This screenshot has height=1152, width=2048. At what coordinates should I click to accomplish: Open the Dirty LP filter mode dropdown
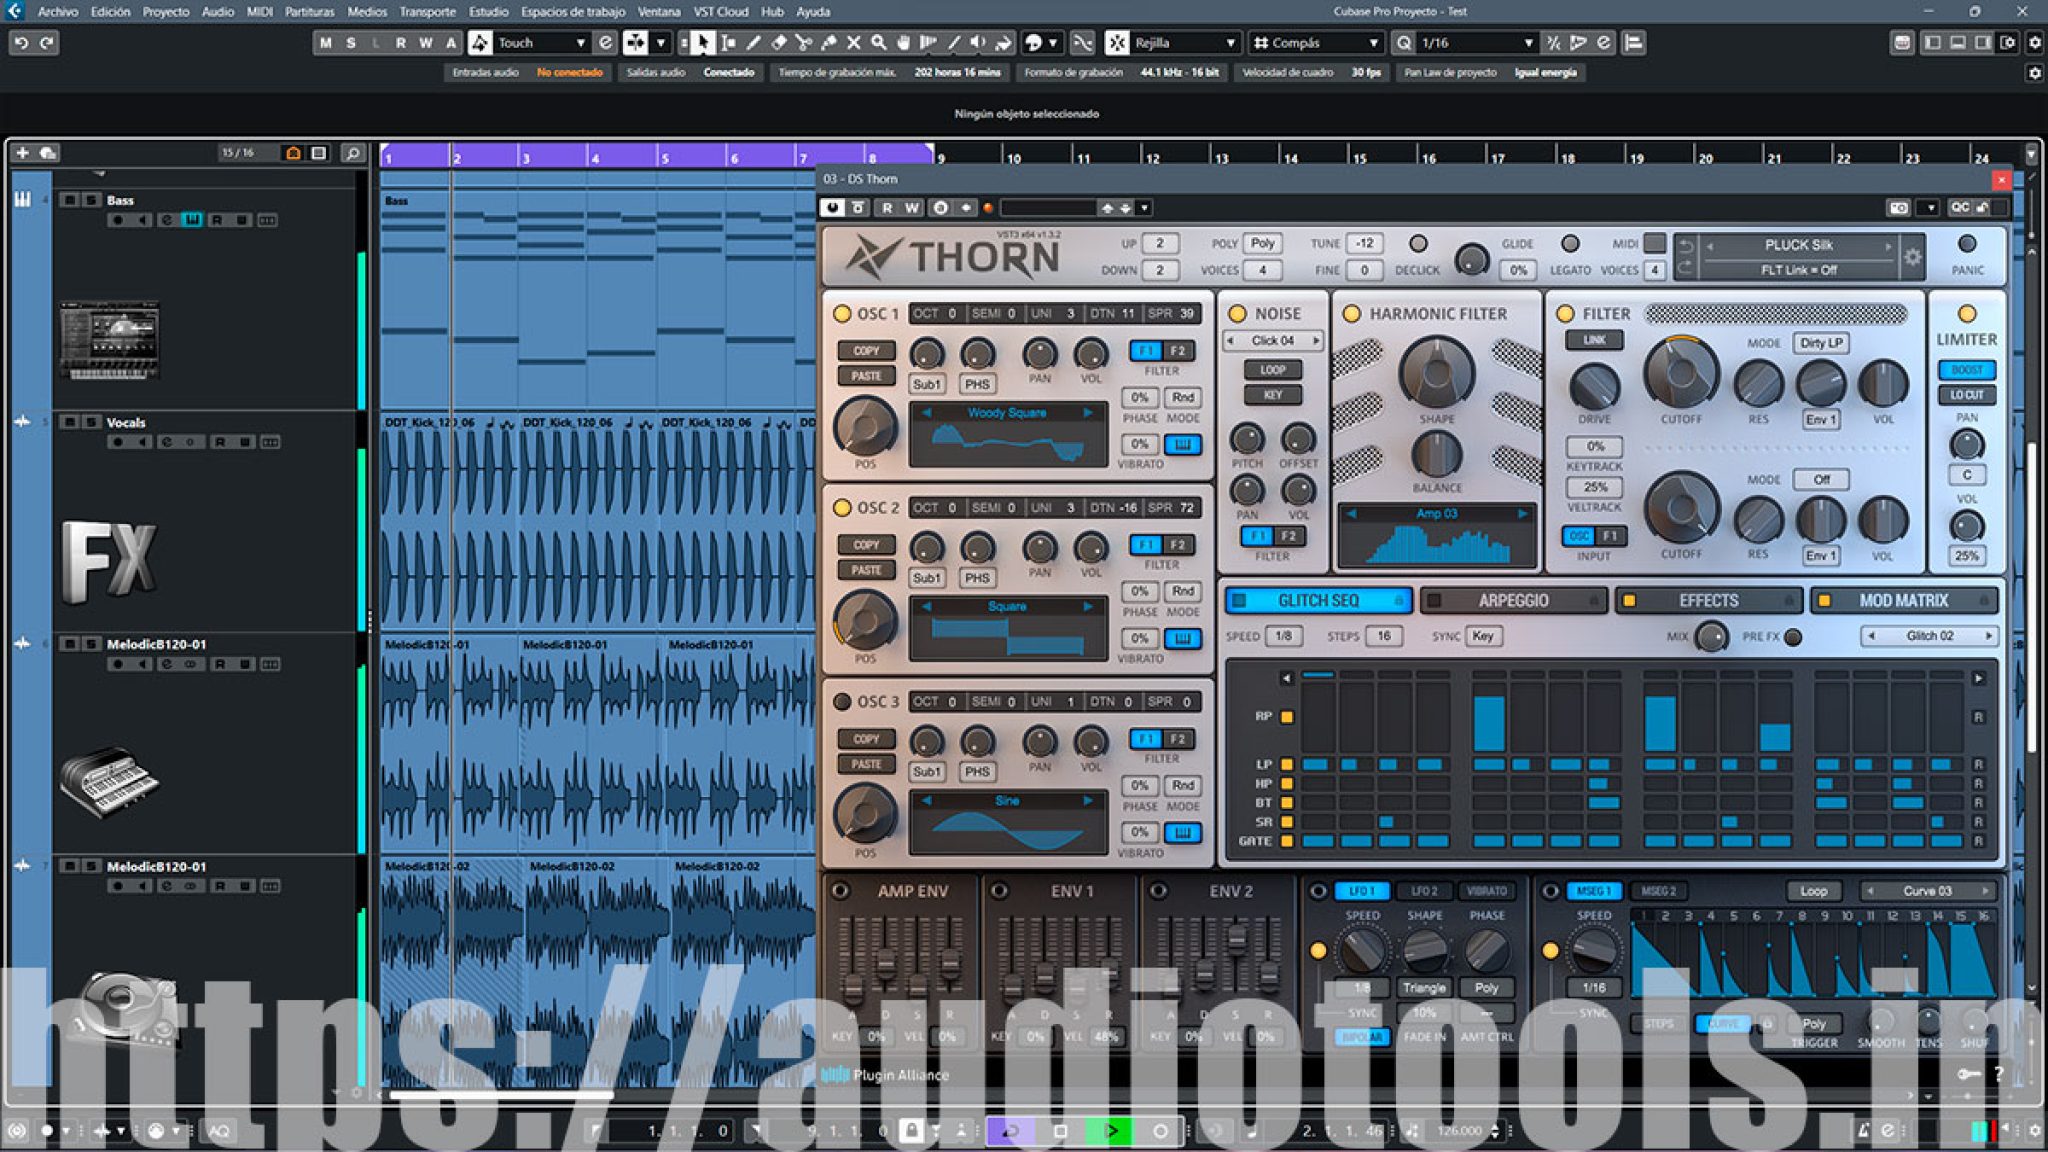(1821, 342)
